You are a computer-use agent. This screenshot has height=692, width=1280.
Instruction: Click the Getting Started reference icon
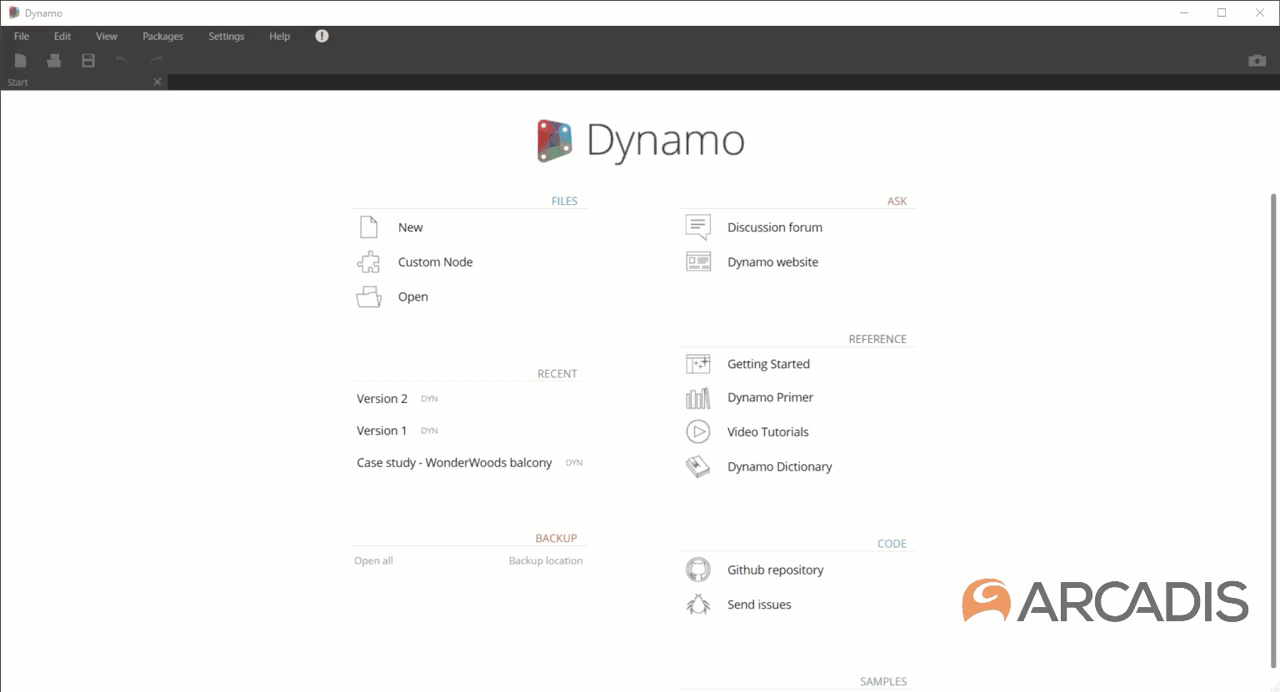[697, 363]
